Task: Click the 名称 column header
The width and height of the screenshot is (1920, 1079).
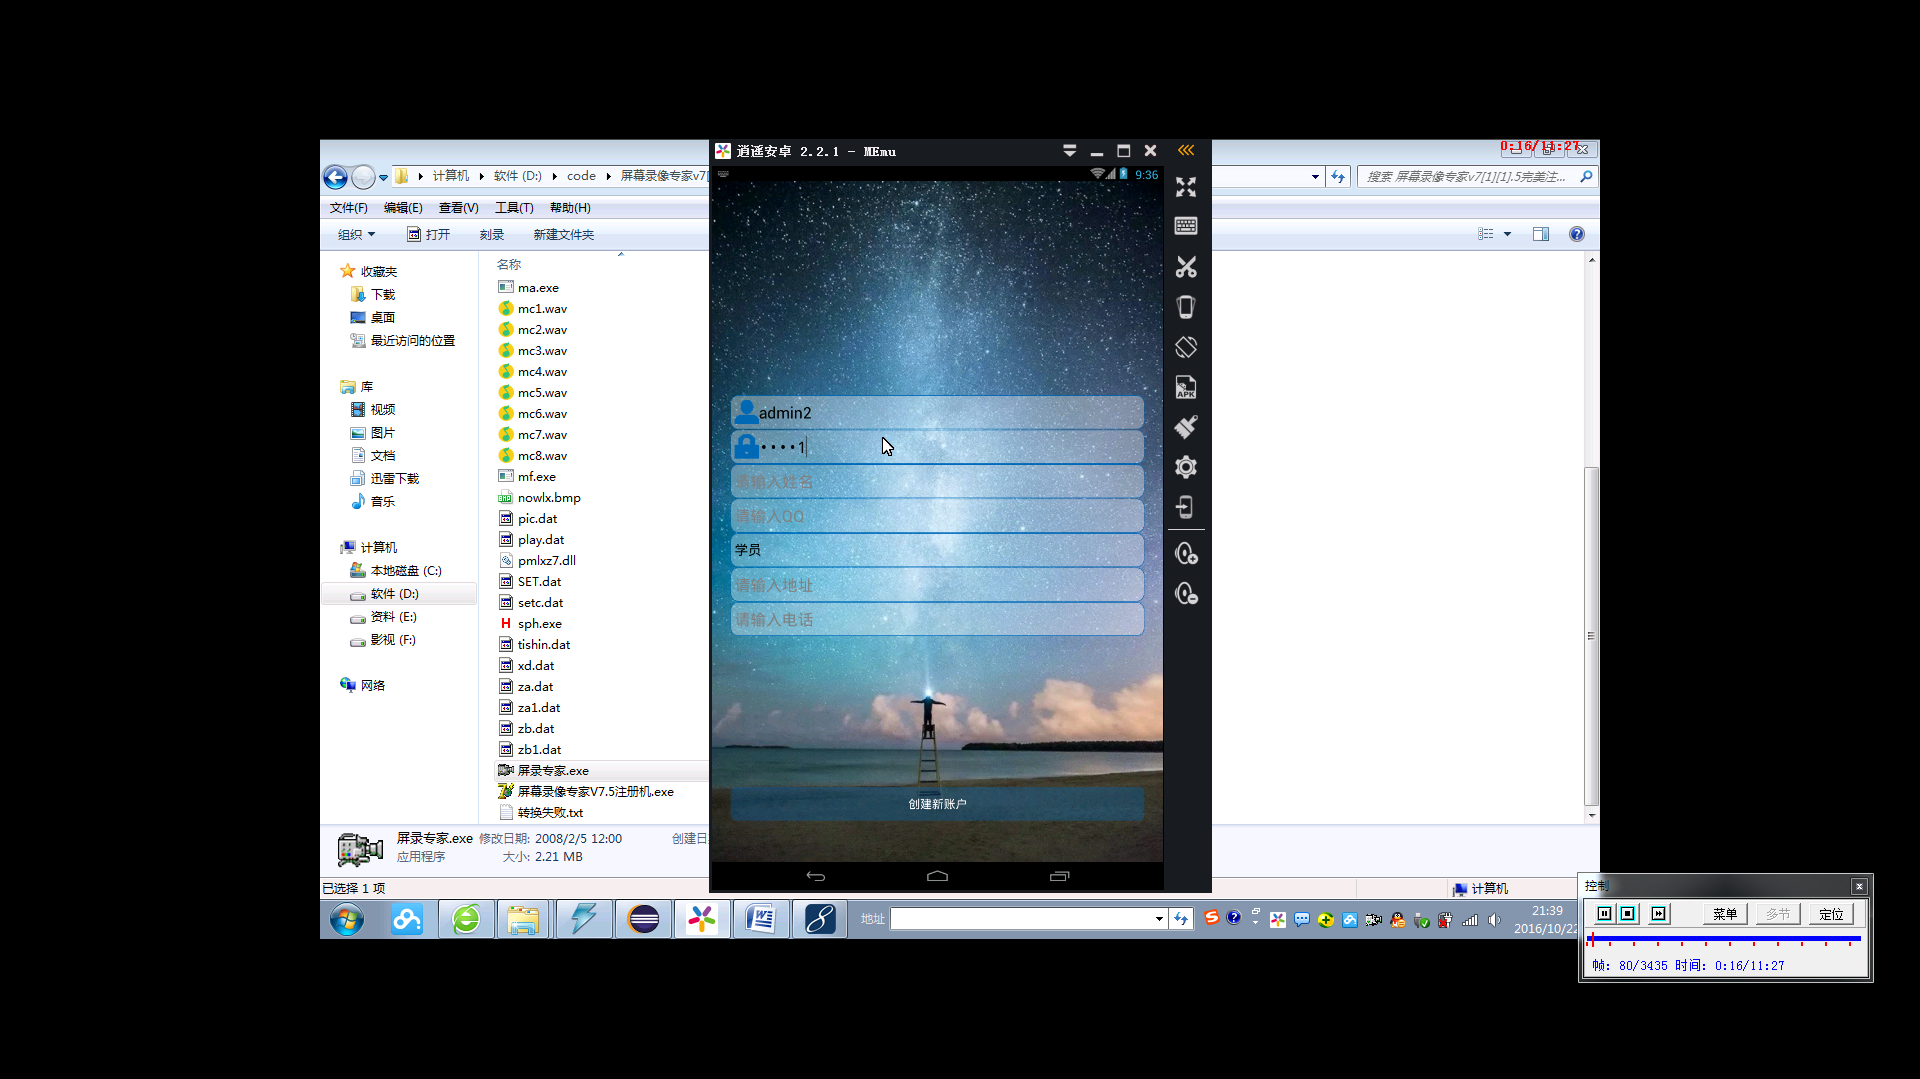Action: tap(509, 265)
